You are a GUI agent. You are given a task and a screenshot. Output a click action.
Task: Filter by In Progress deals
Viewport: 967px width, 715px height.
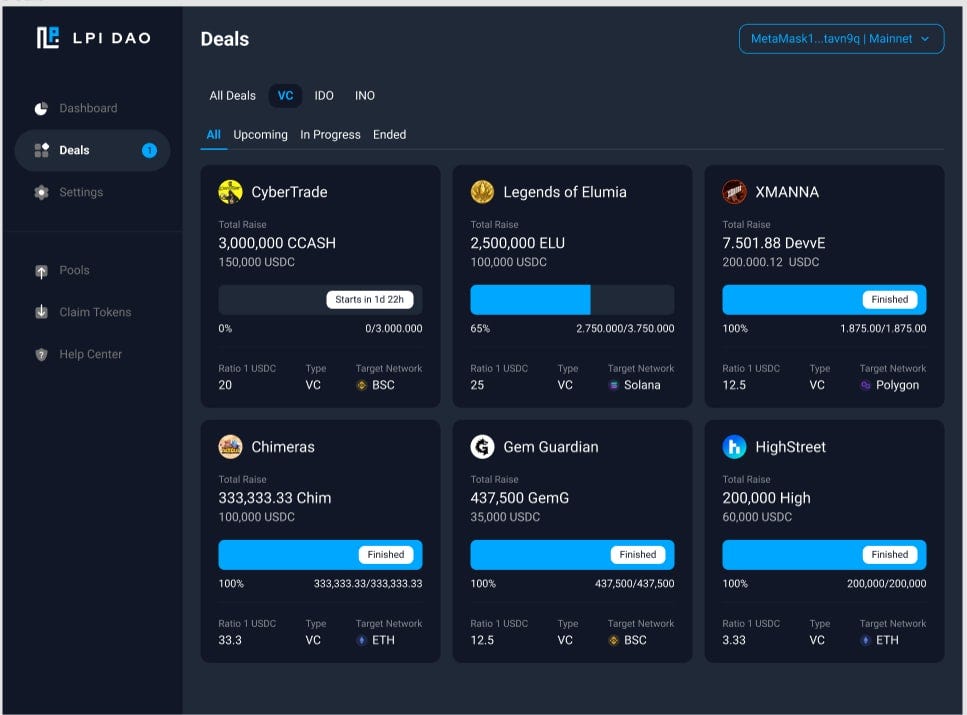(x=330, y=134)
